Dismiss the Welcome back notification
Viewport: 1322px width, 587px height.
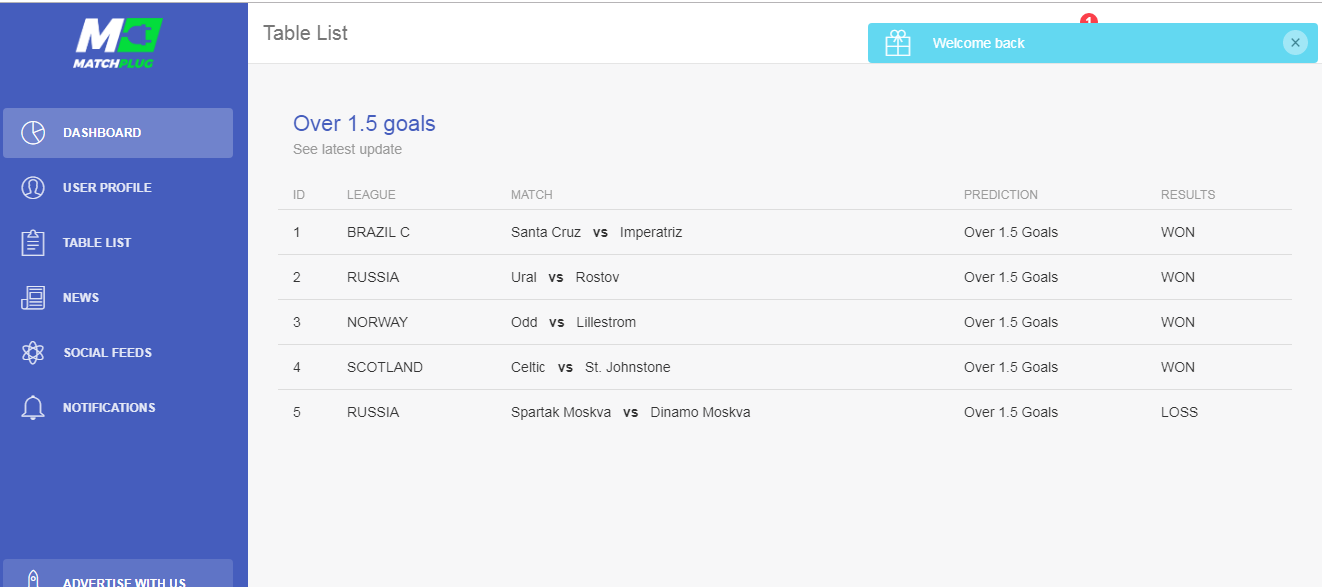tap(1295, 43)
